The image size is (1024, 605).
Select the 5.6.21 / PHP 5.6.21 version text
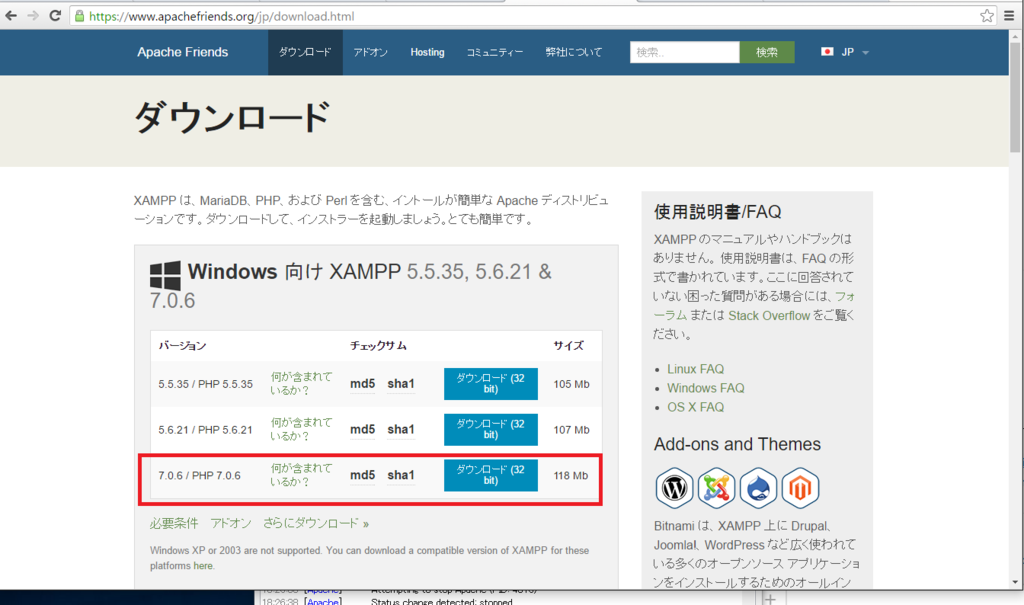tap(205, 430)
